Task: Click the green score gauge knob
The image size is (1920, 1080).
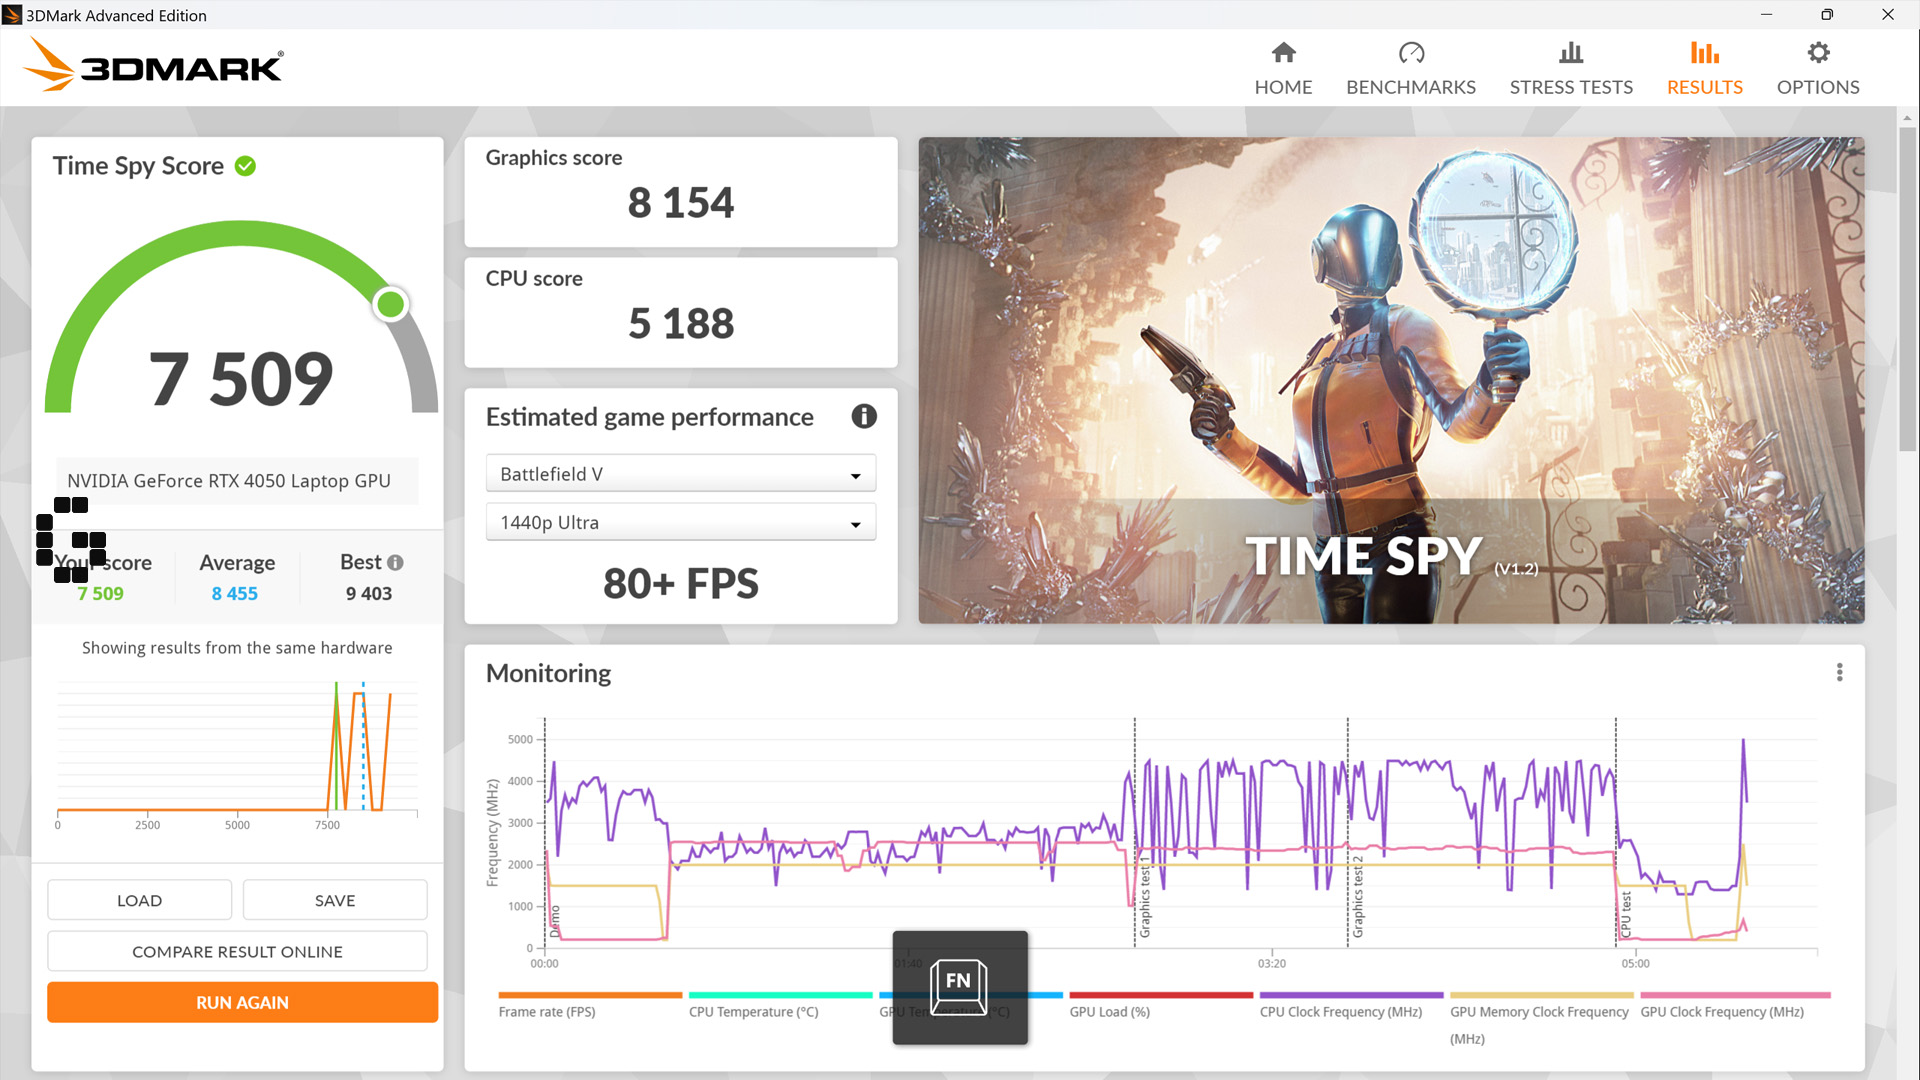Action: (390, 304)
